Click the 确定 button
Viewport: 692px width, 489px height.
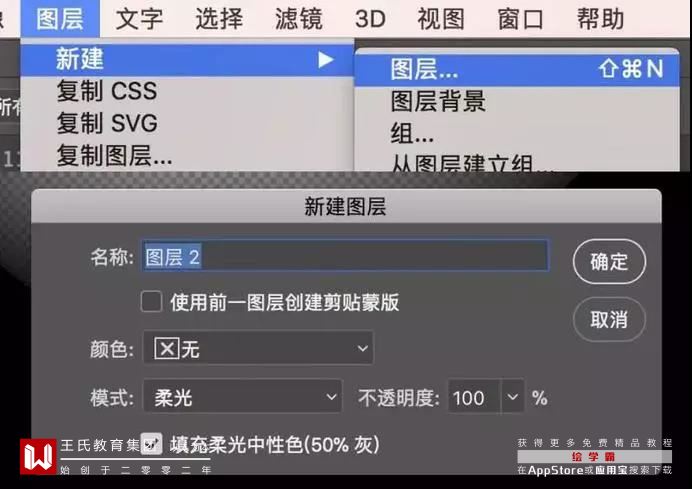(609, 261)
